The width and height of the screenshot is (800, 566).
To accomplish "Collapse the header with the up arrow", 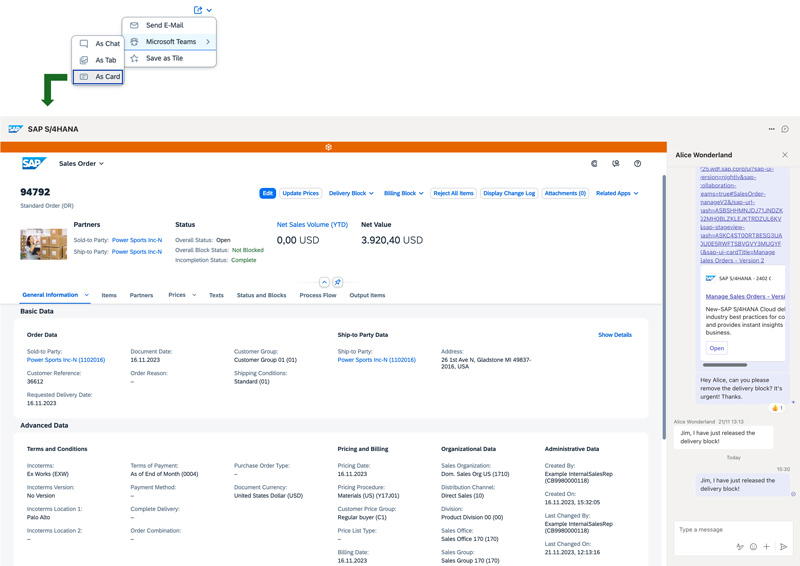I will coord(324,282).
